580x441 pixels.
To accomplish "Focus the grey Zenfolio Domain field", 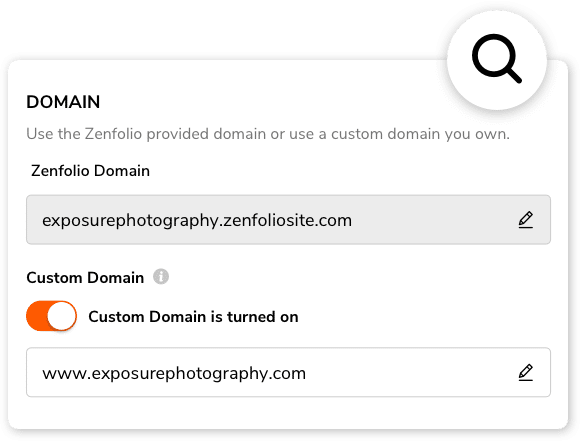I will click(x=288, y=220).
